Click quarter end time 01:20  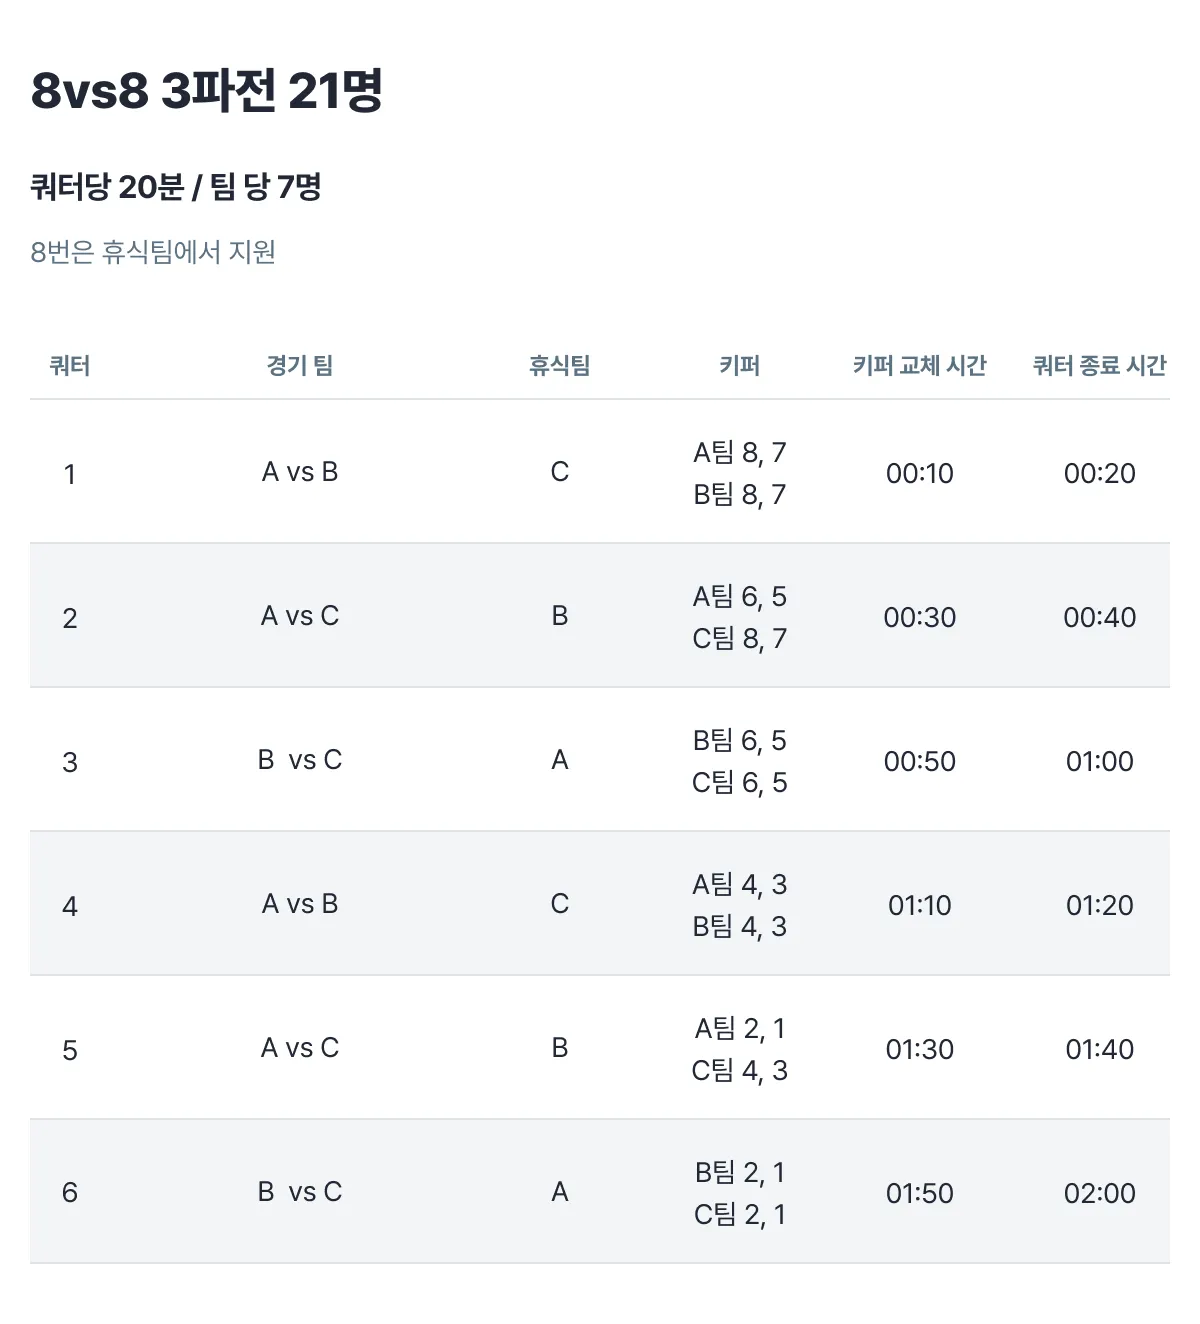pyautogui.click(x=1100, y=905)
